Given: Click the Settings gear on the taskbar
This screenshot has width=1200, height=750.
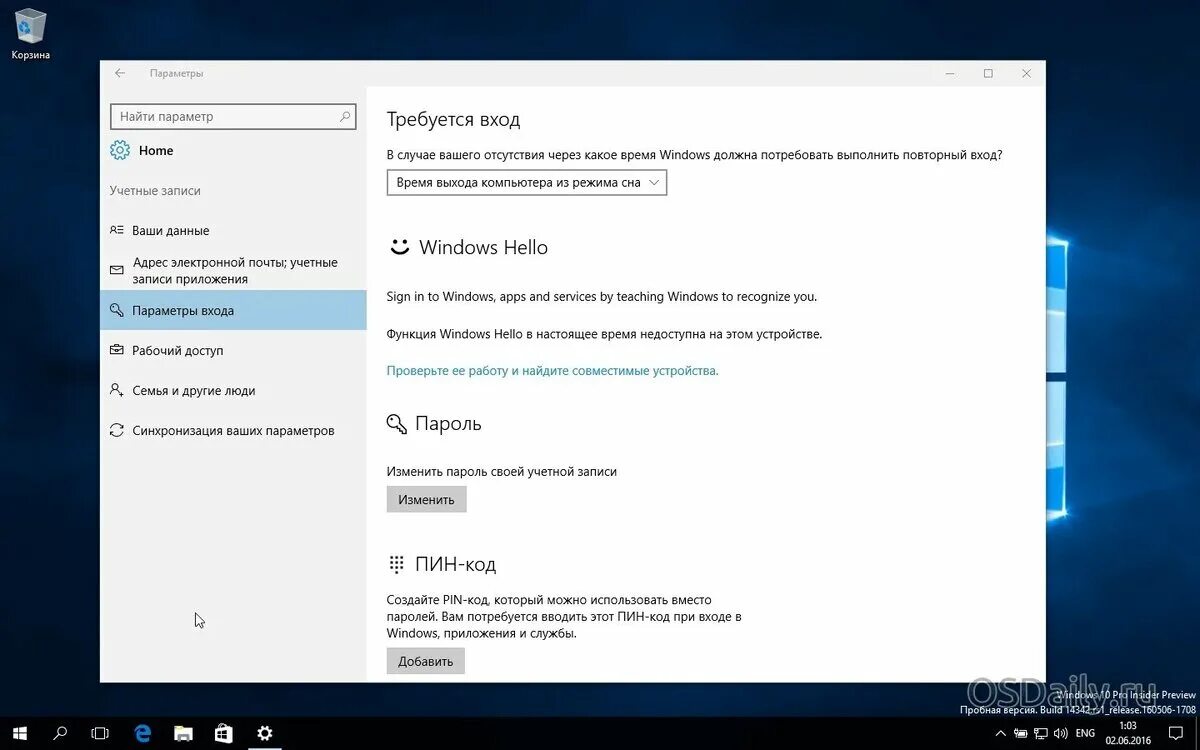Looking at the screenshot, I should (265, 733).
